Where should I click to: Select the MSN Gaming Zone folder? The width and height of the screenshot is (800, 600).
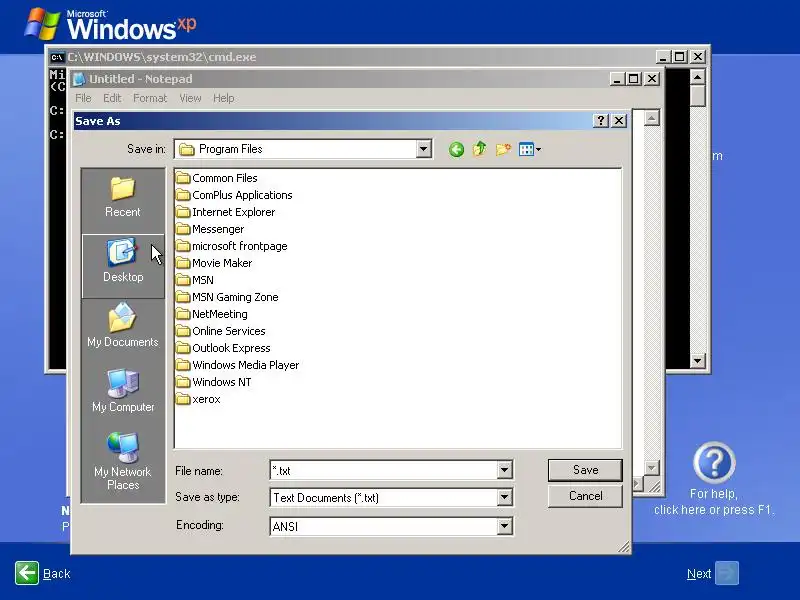[228, 297]
